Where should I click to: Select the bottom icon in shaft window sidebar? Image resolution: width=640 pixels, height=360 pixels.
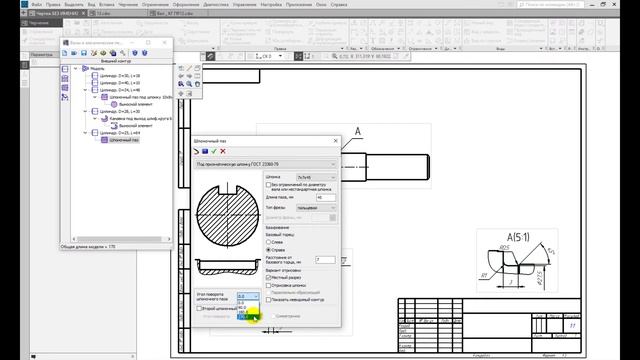65,97
